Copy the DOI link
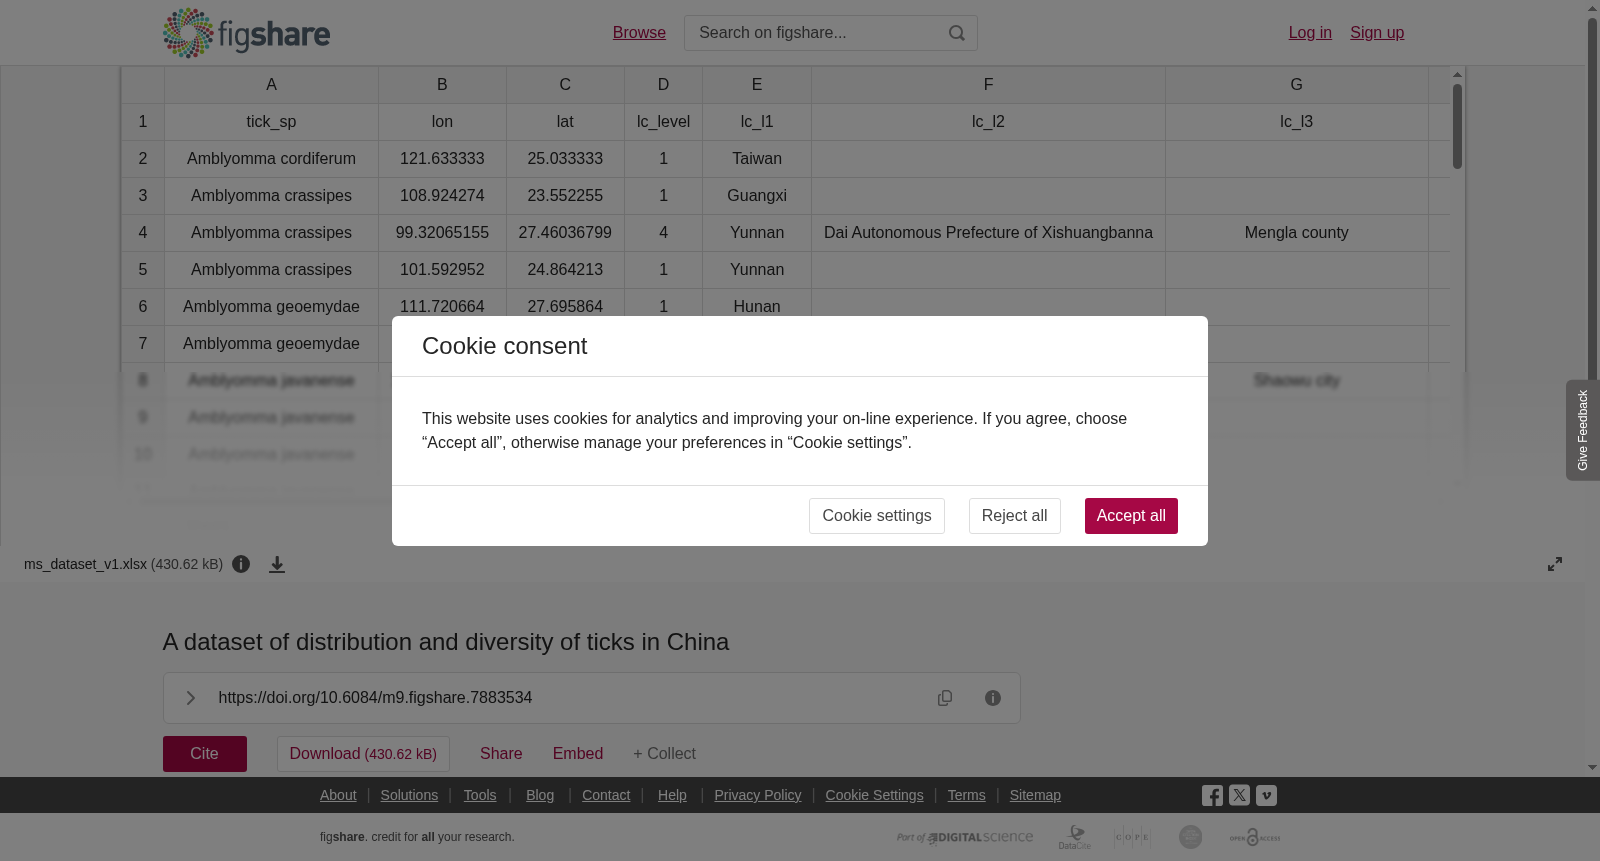This screenshot has height=861, width=1600. tap(945, 698)
